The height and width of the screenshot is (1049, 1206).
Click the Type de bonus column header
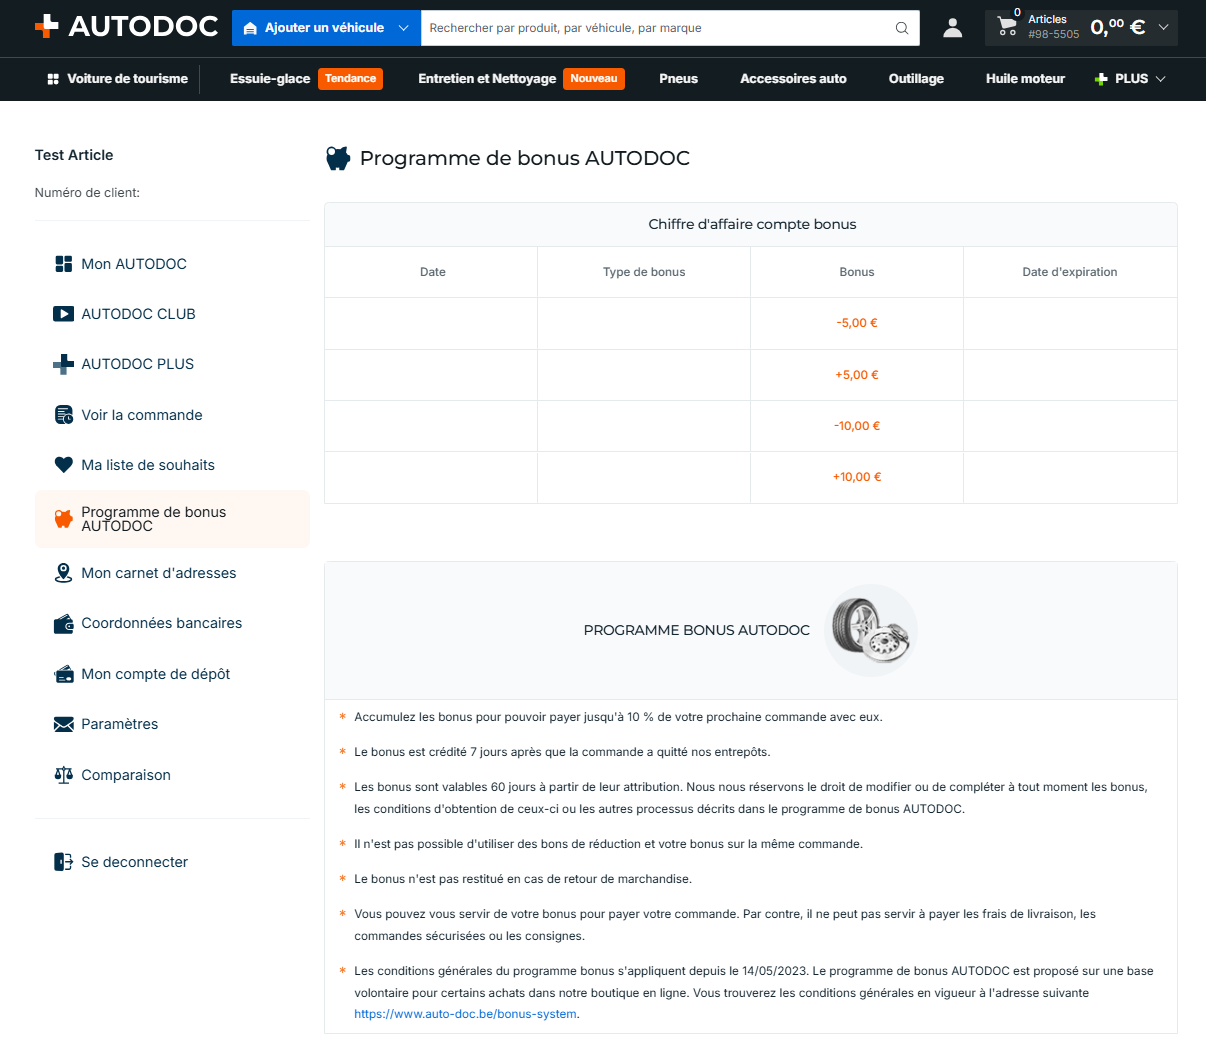pyautogui.click(x=644, y=272)
